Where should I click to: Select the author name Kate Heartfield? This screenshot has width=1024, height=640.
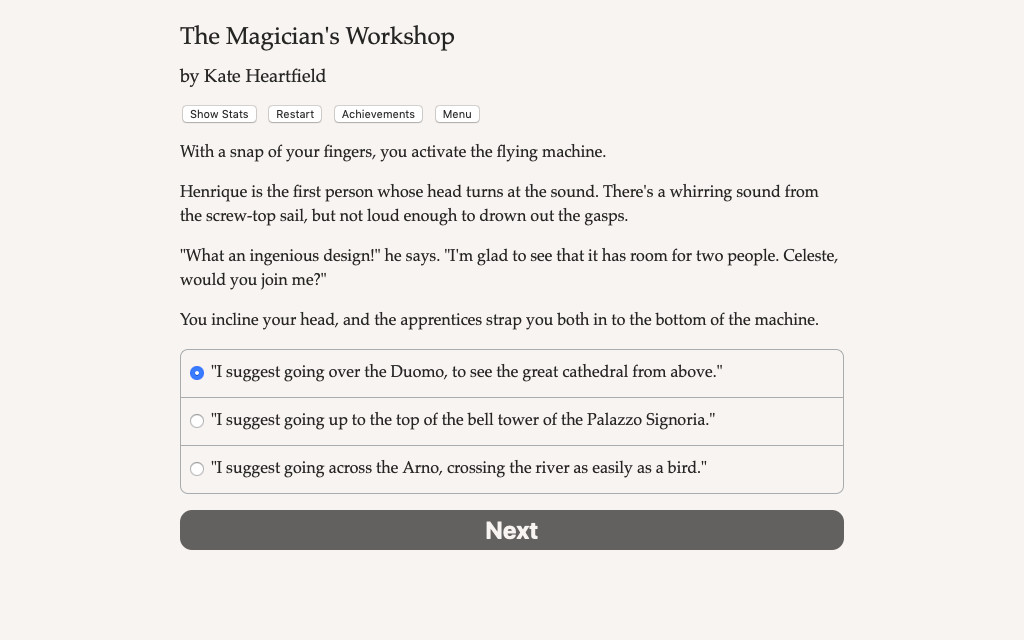coord(253,76)
